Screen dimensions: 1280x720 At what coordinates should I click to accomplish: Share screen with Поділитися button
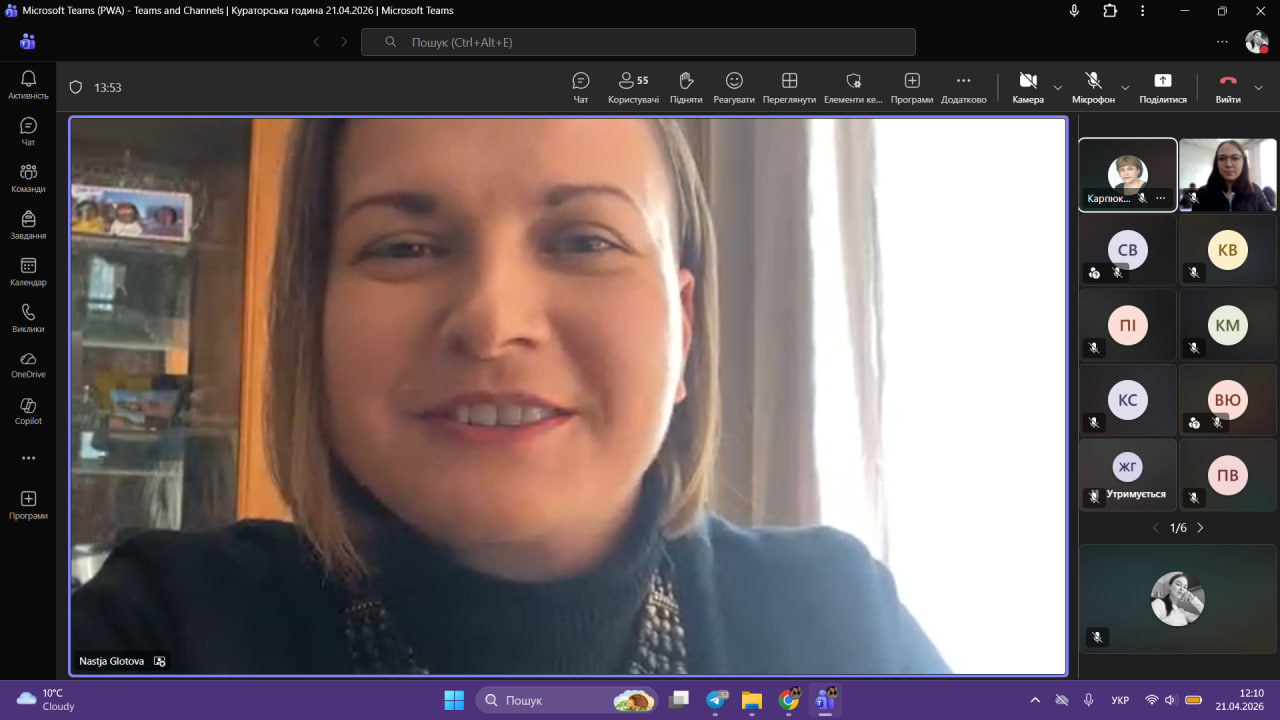[1162, 87]
